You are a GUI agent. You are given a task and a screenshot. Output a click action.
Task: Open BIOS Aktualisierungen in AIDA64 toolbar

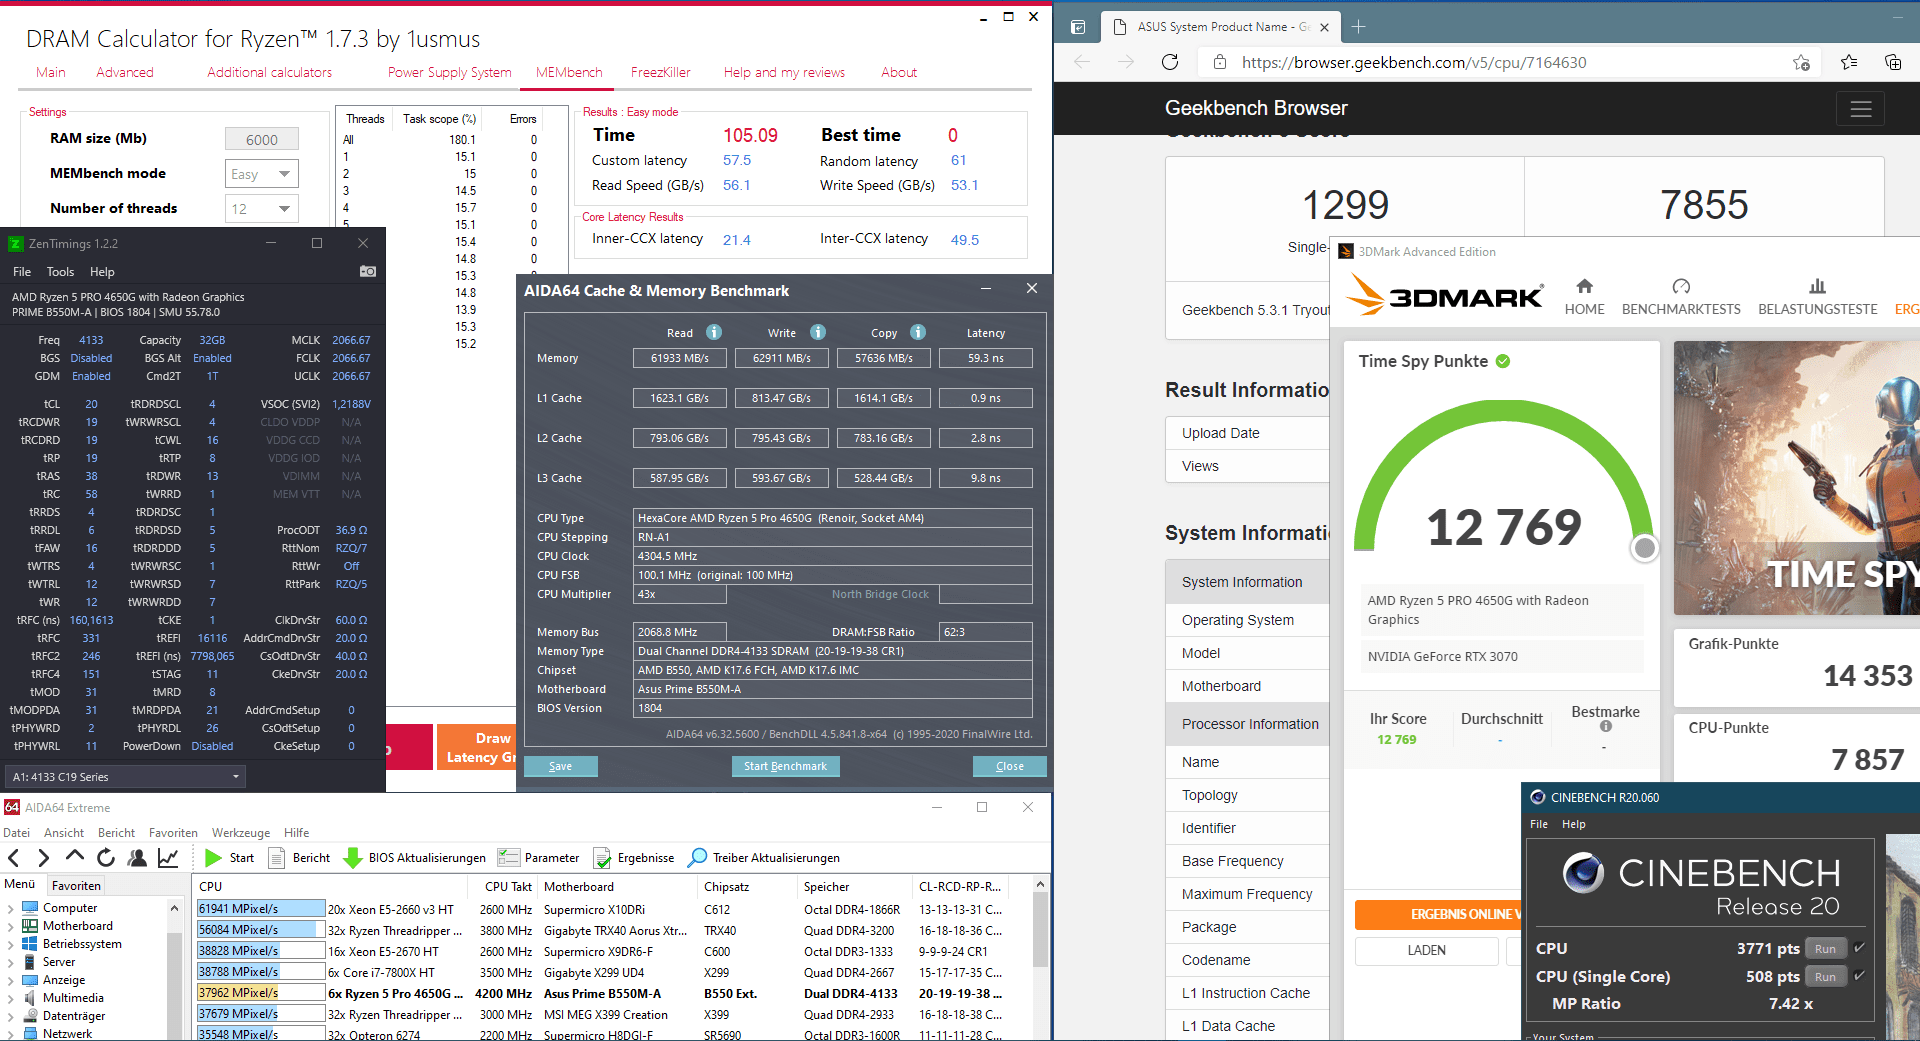coord(414,857)
